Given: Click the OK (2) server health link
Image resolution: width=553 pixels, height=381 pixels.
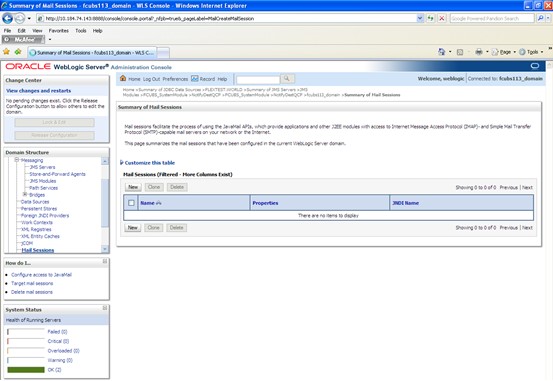Looking at the screenshot, I should click(x=54, y=370).
